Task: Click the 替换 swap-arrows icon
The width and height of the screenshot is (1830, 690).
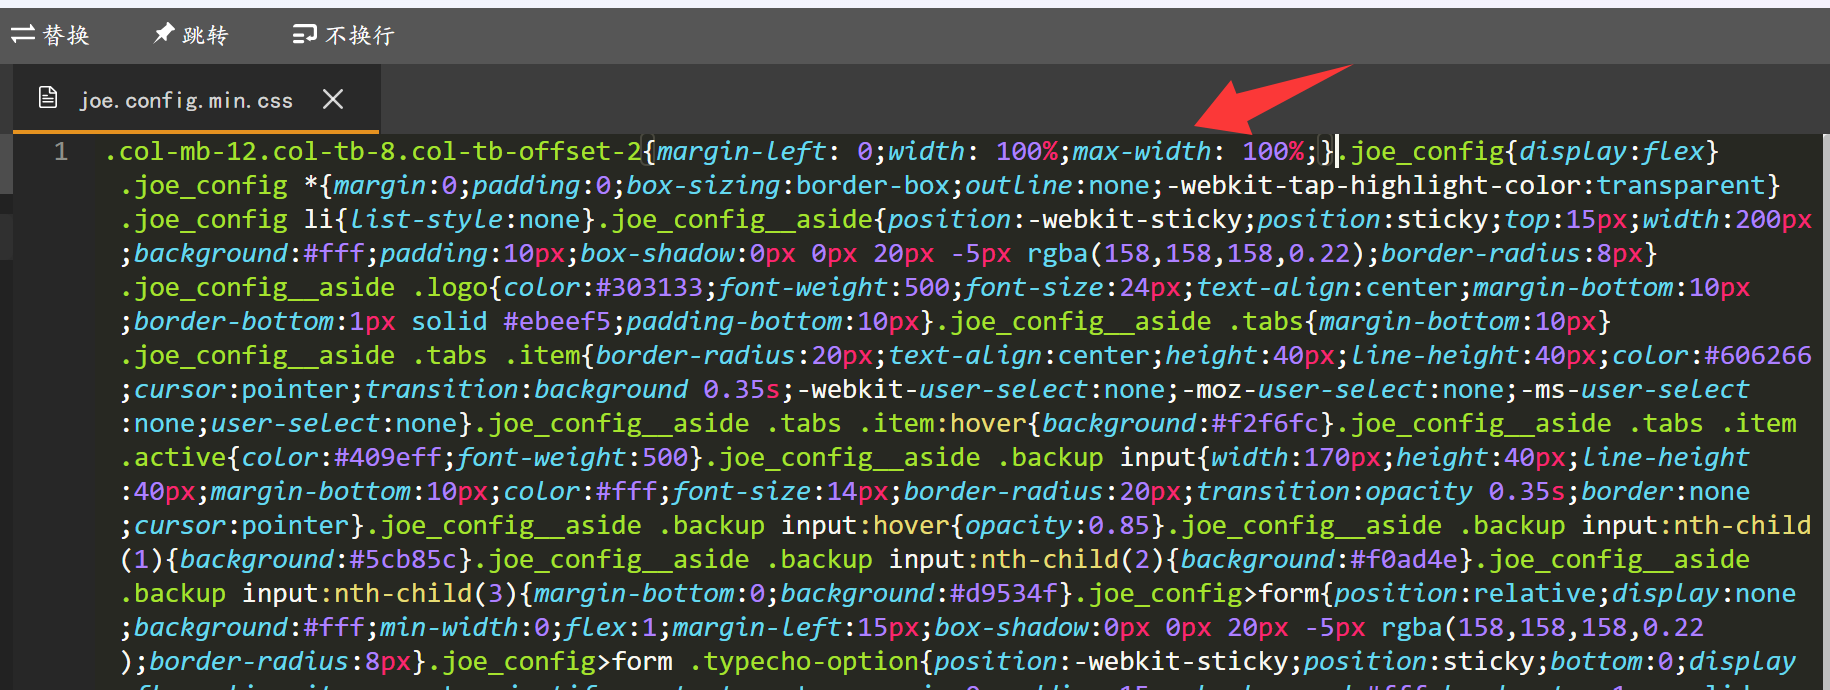Action: click(23, 35)
